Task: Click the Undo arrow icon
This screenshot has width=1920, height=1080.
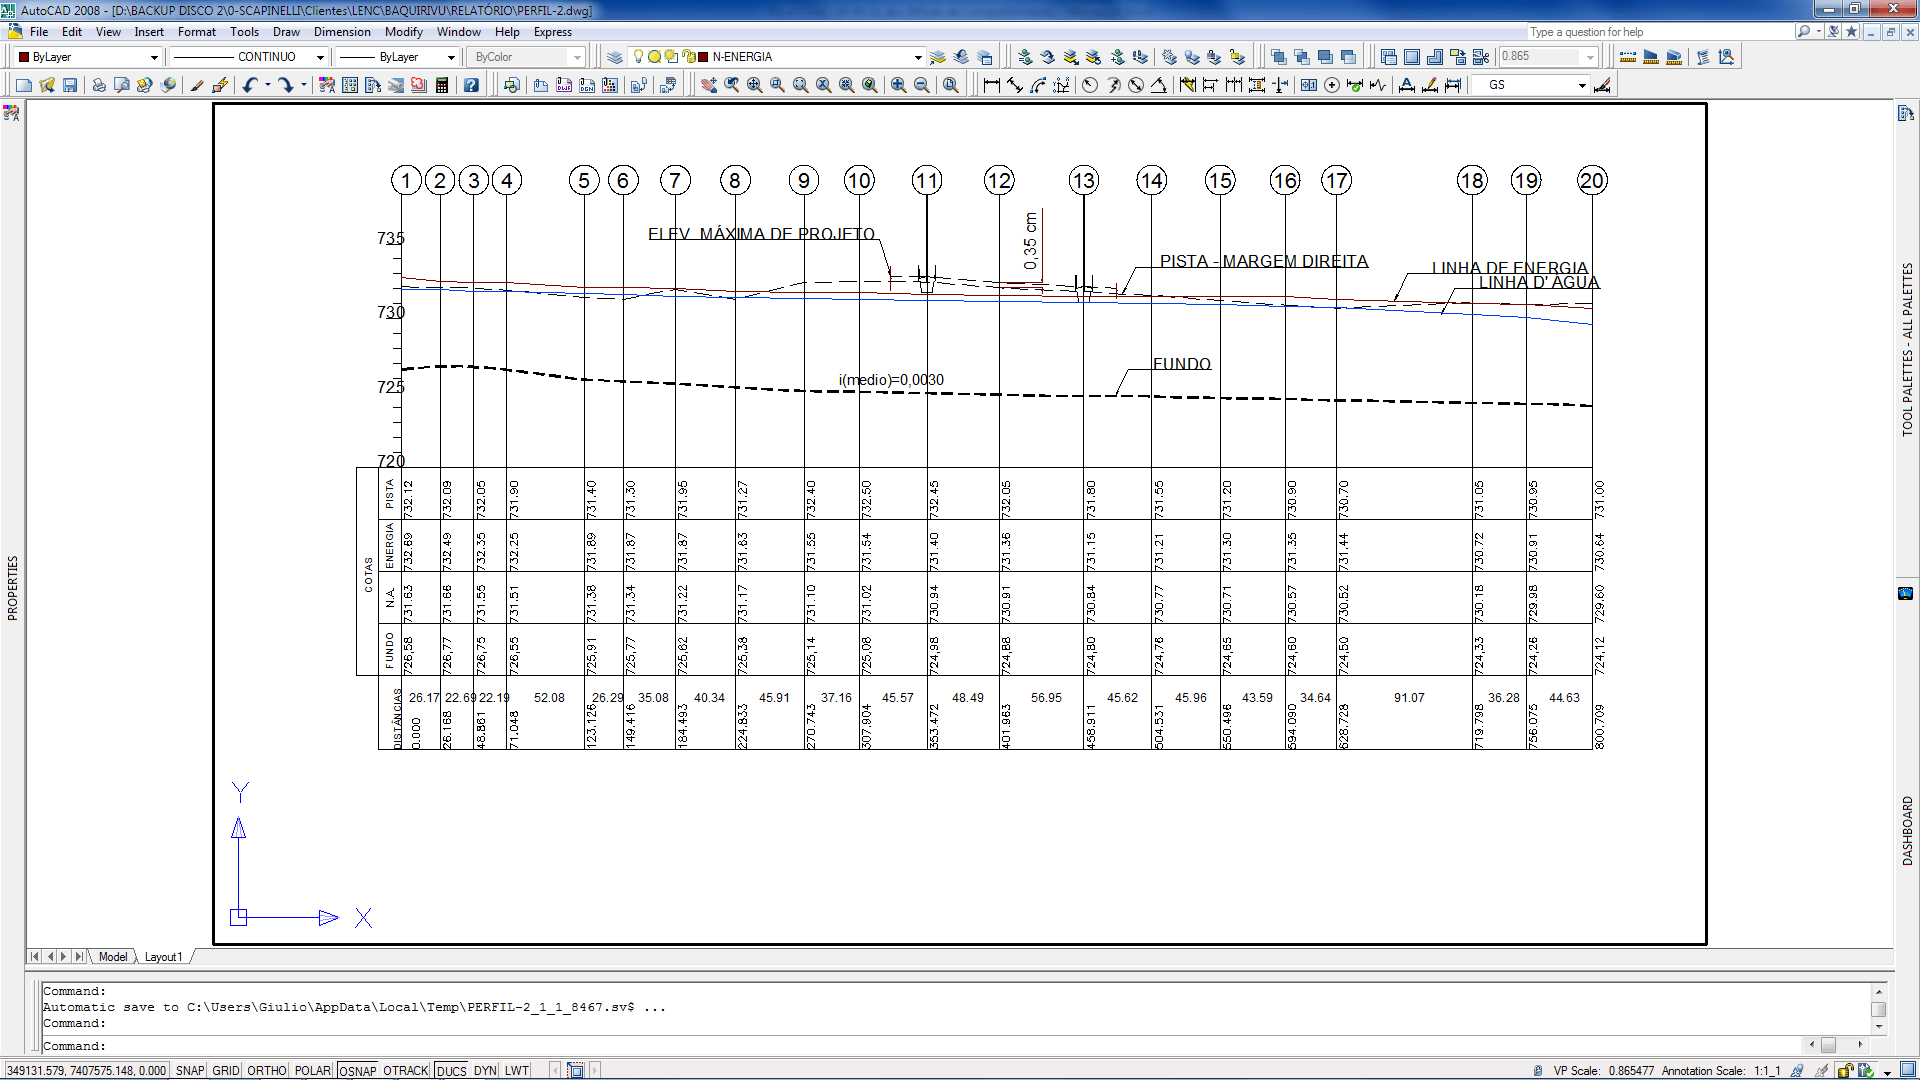Action: tap(250, 85)
